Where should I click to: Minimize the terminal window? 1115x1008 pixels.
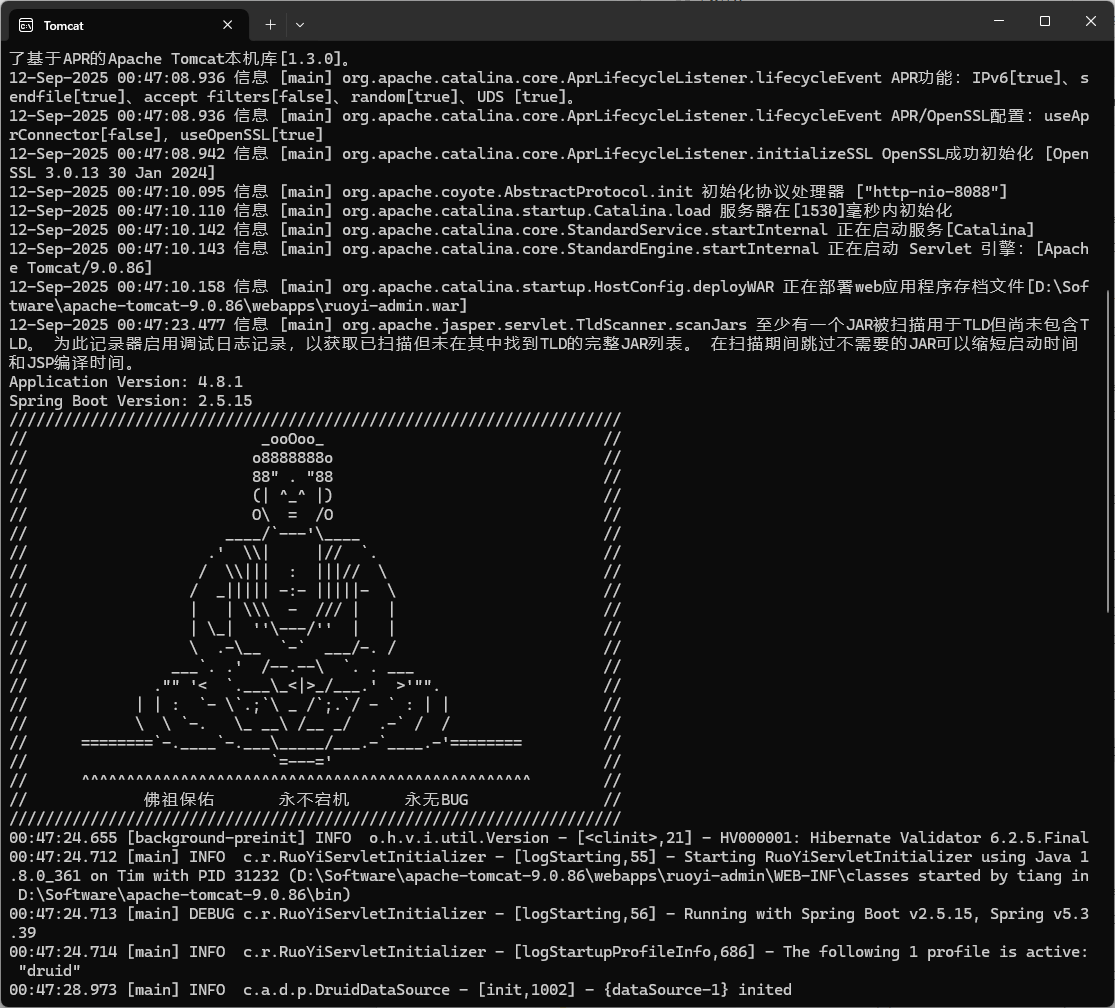[999, 21]
